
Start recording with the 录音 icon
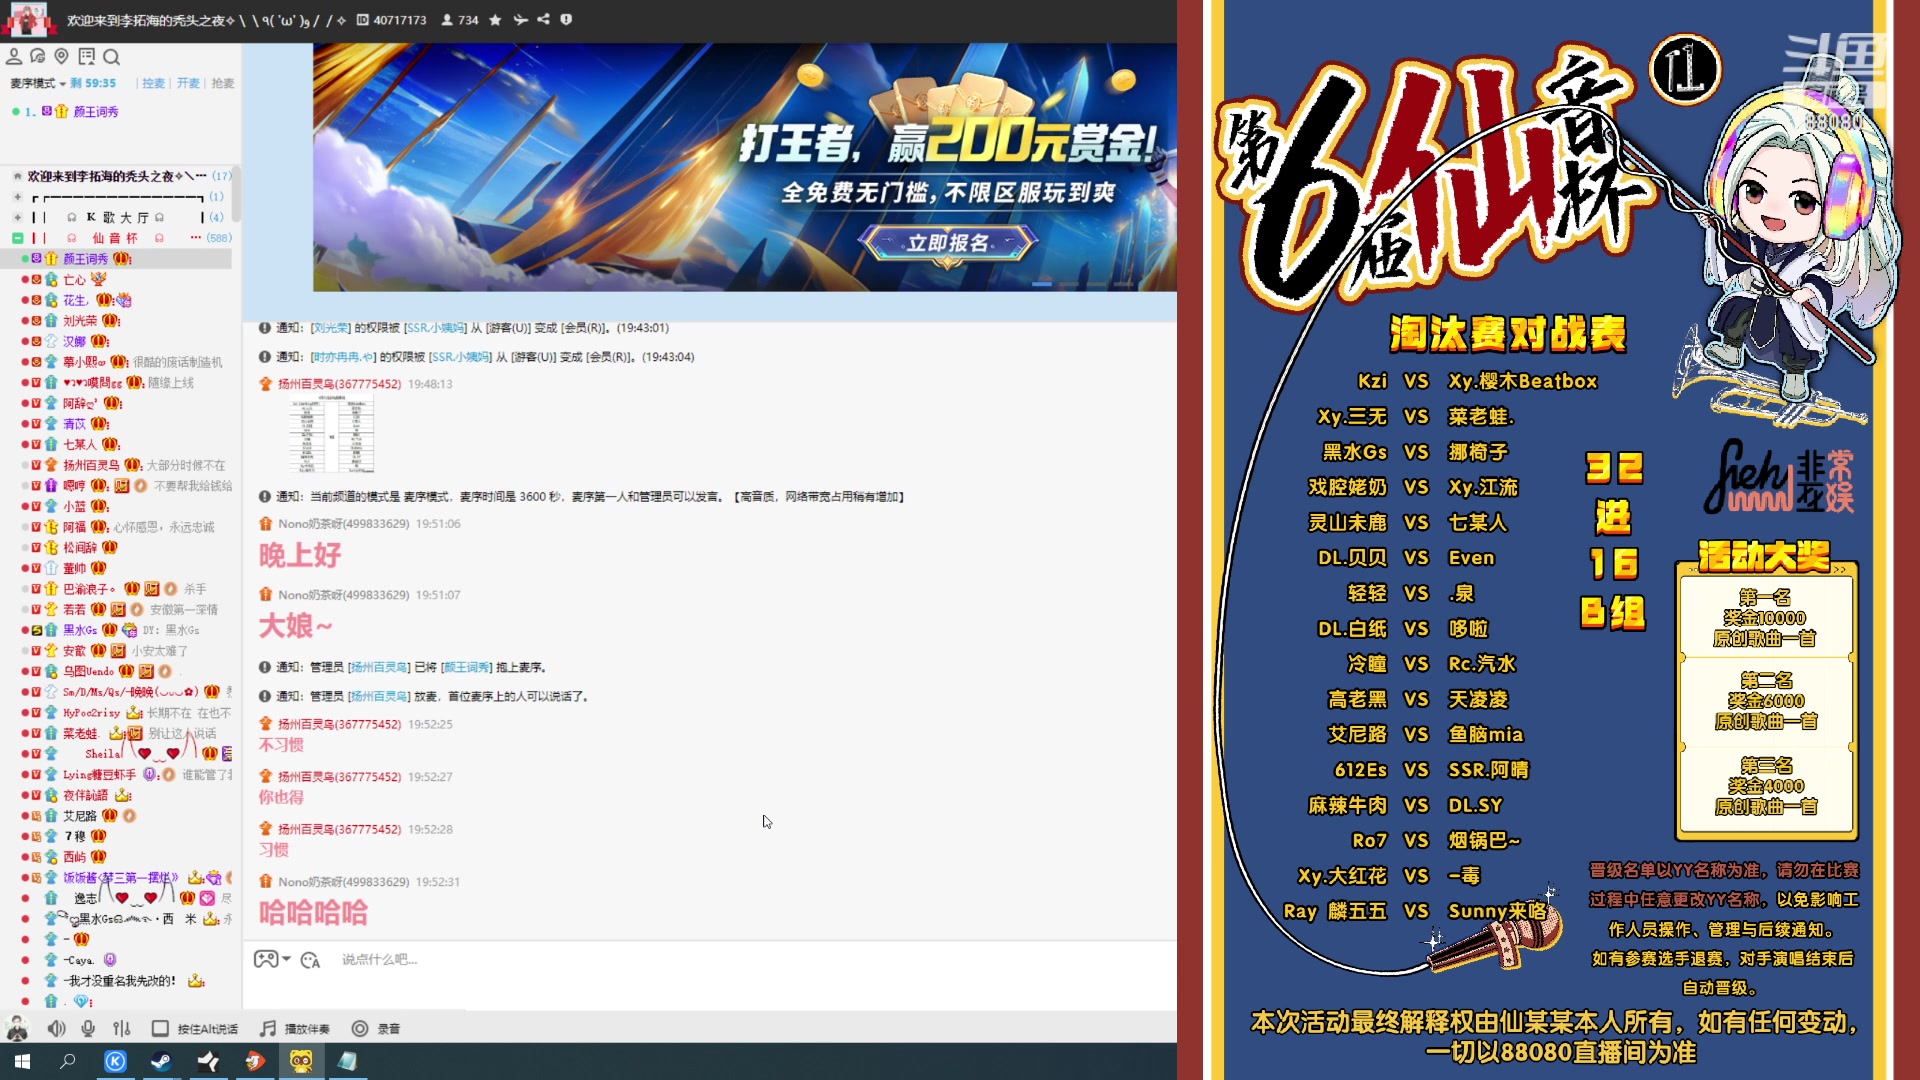(357, 1028)
